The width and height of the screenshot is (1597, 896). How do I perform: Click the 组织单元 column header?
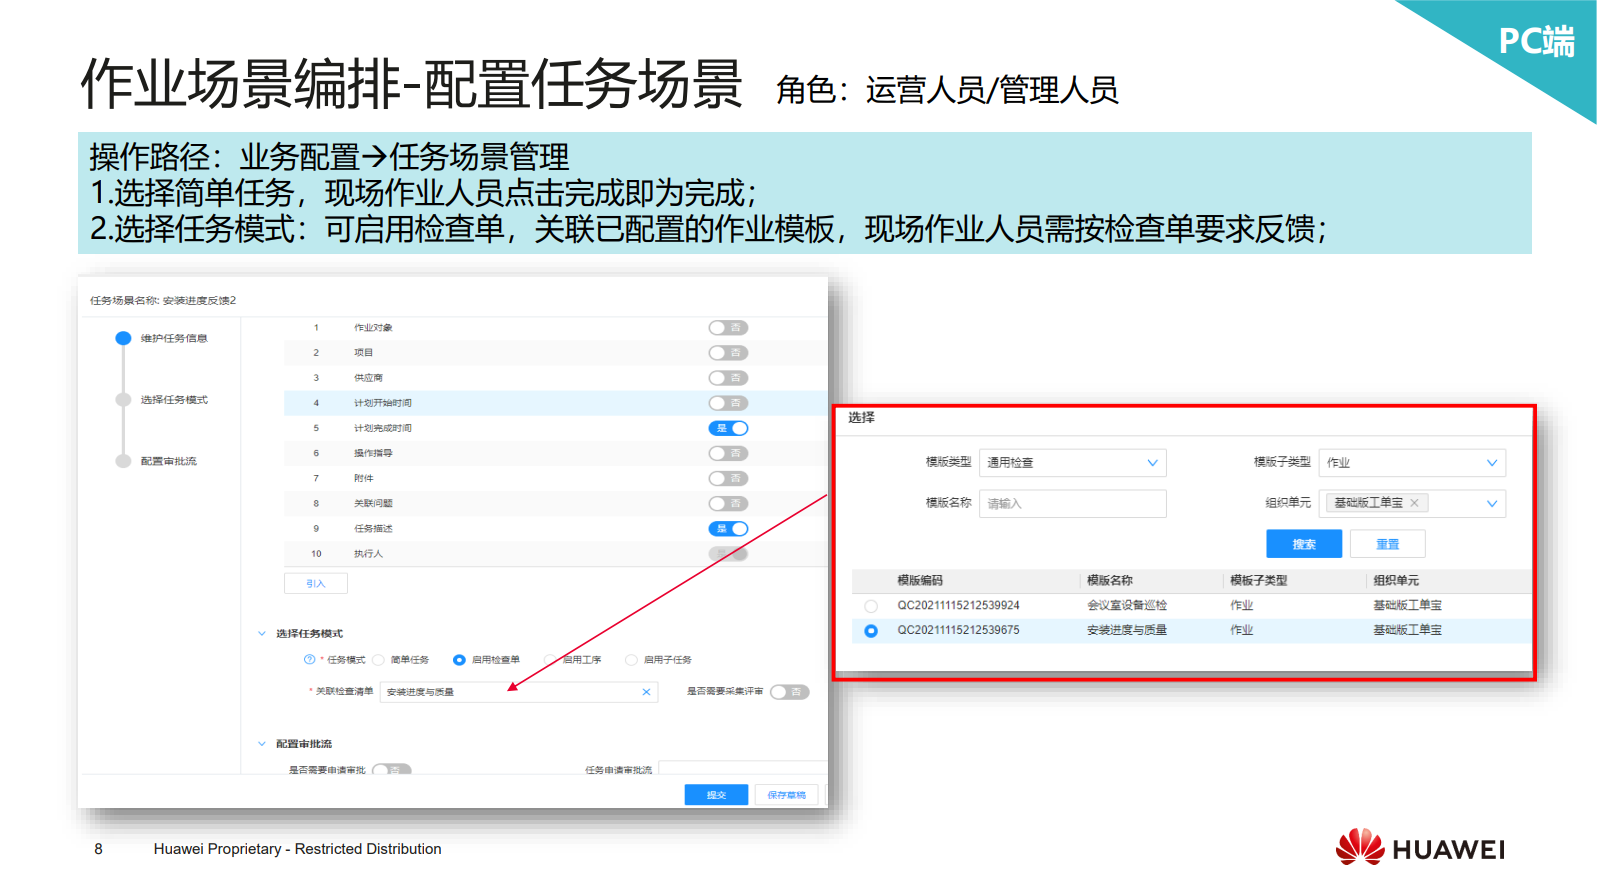(1396, 581)
